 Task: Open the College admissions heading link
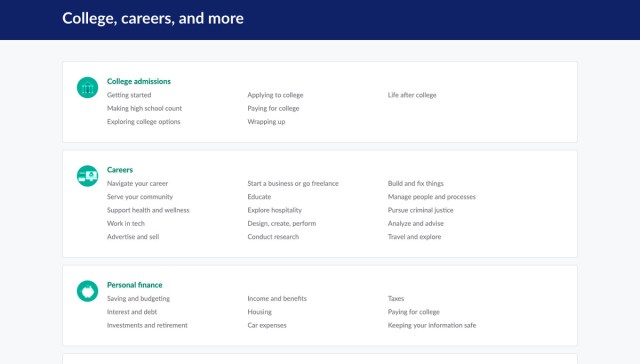click(x=139, y=81)
